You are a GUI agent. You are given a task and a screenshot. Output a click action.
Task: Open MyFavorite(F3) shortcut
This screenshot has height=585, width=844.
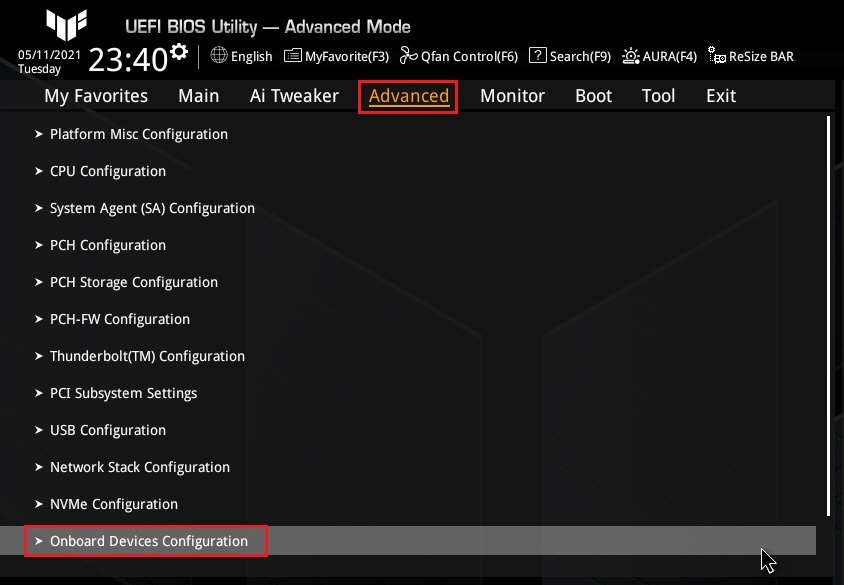point(347,57)
